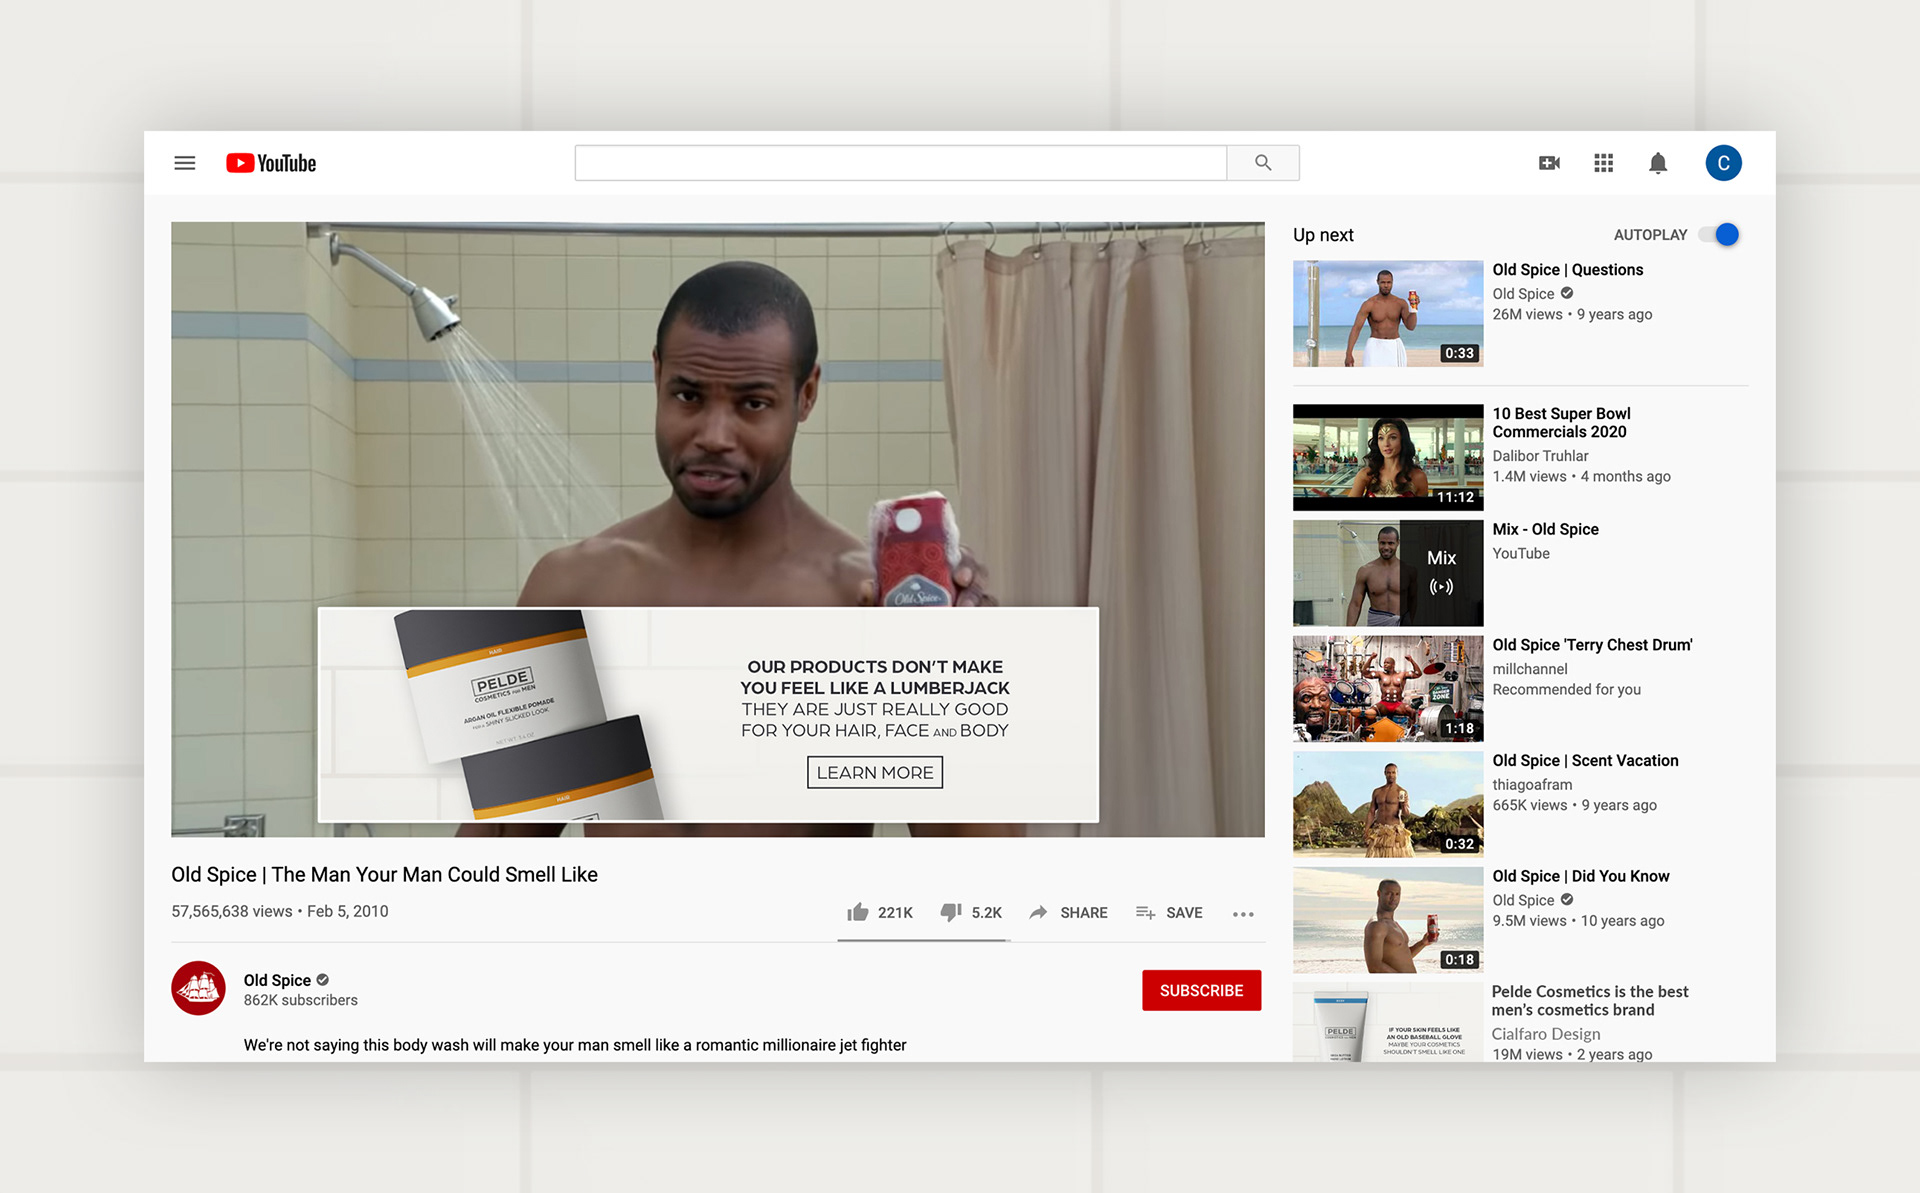Open the YouTube apps grid
The image size is (1920, 1193).
point(1604,163)
